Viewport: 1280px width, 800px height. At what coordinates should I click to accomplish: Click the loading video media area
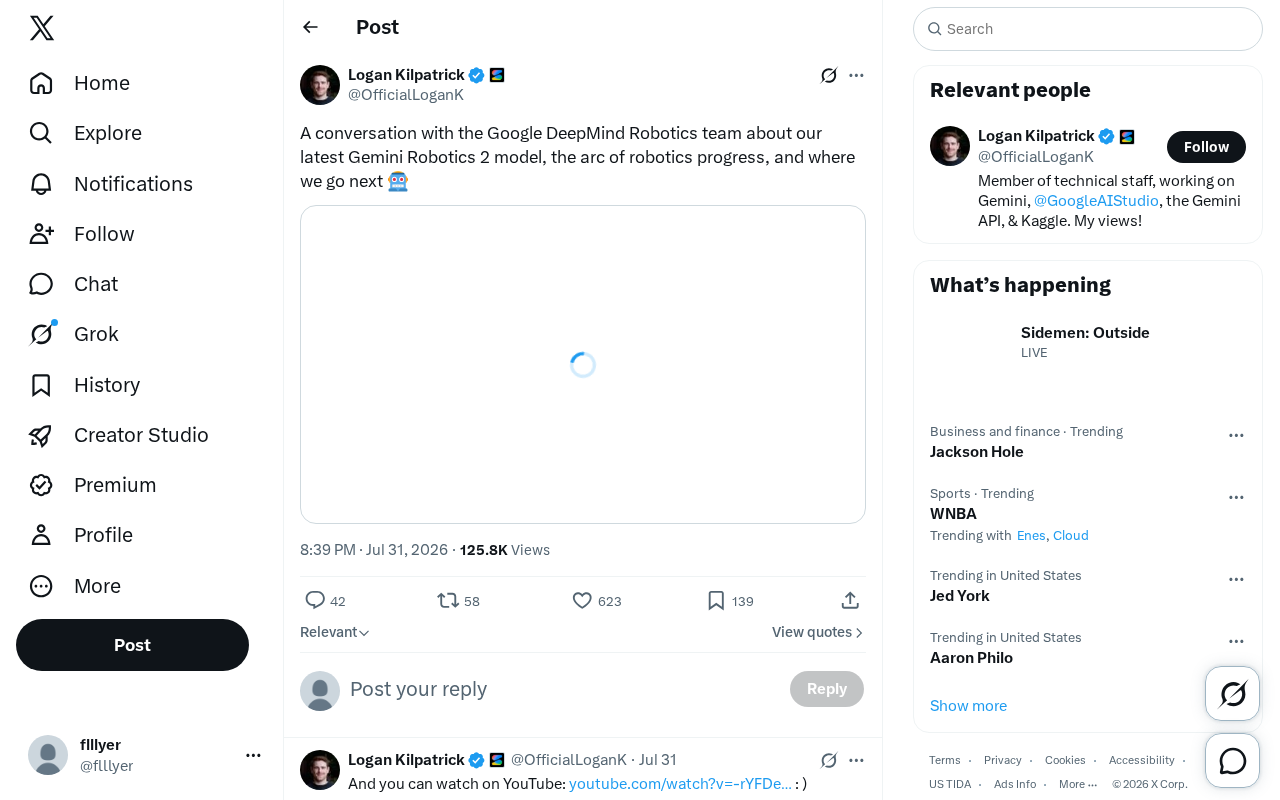583,364
